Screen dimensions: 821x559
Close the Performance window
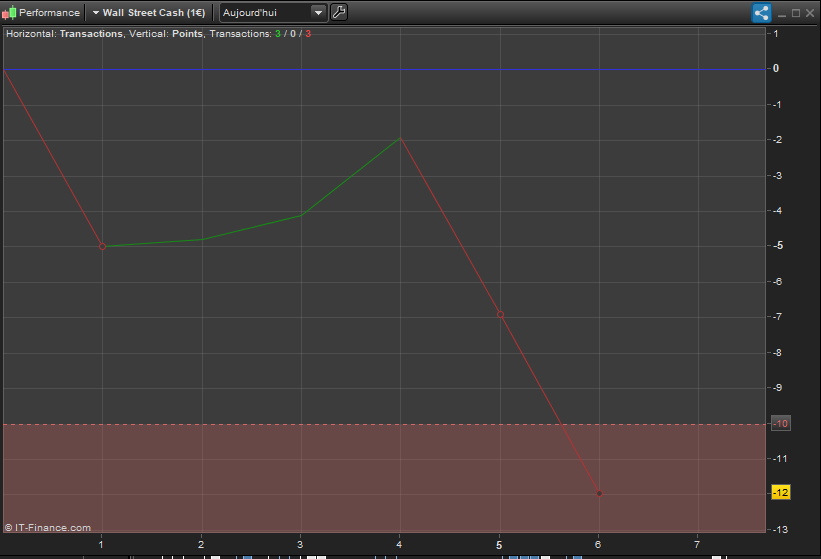point(810,13)
